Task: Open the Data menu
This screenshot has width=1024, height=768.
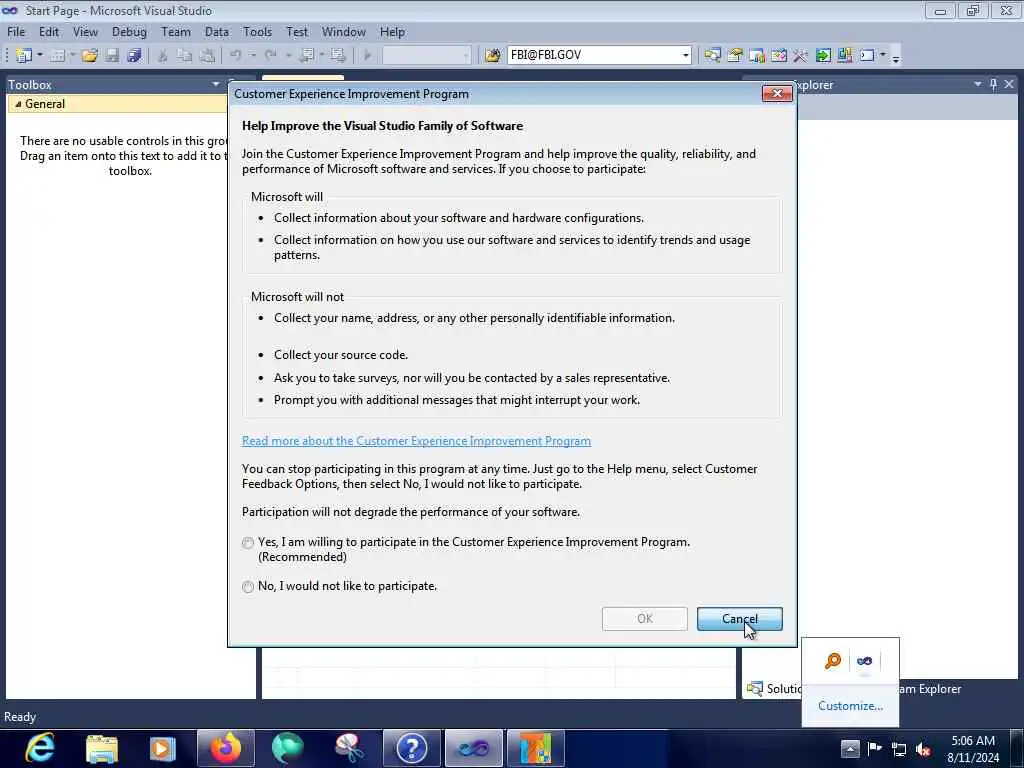Action: click(x=217, y=32)
